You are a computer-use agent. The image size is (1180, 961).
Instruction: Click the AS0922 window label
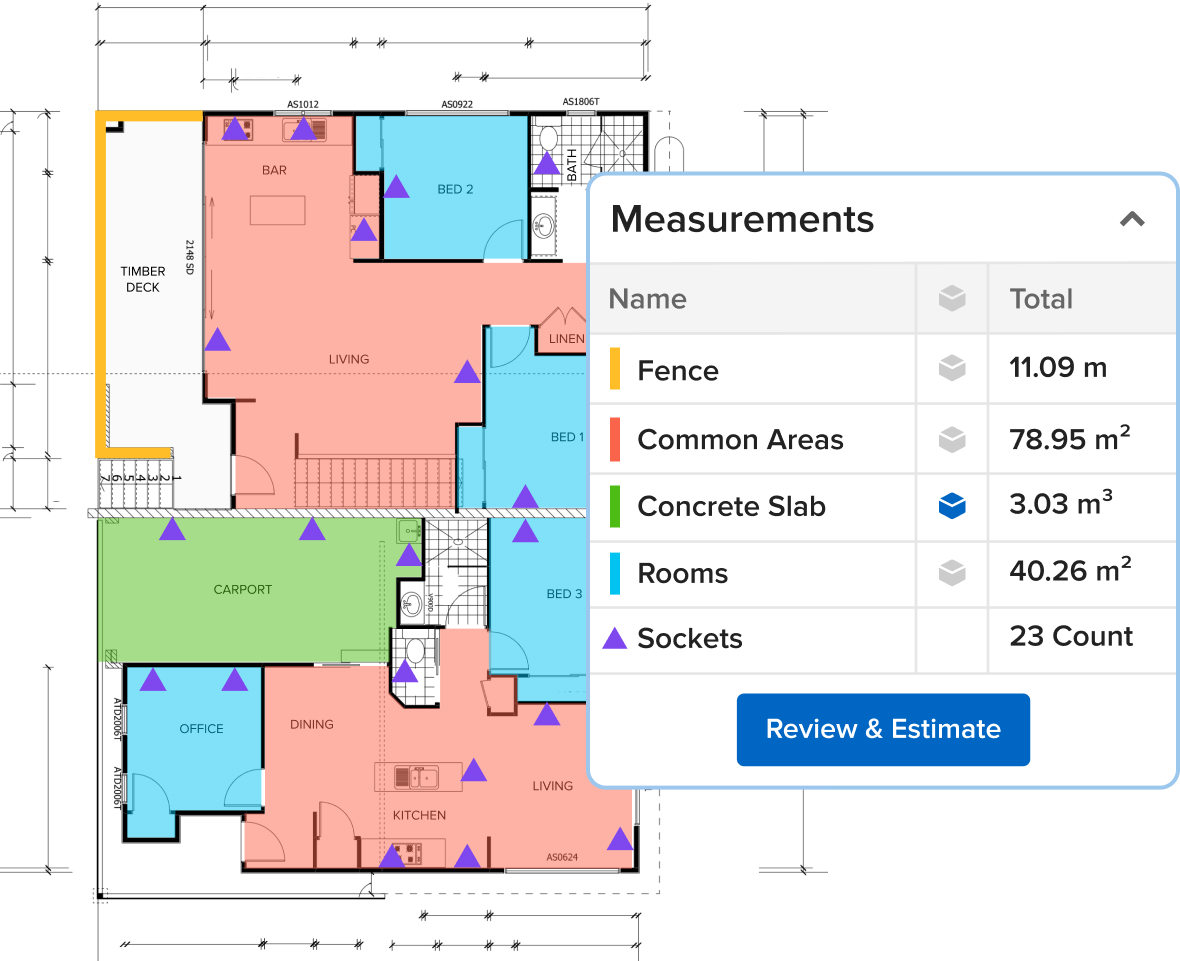[457, 105]
